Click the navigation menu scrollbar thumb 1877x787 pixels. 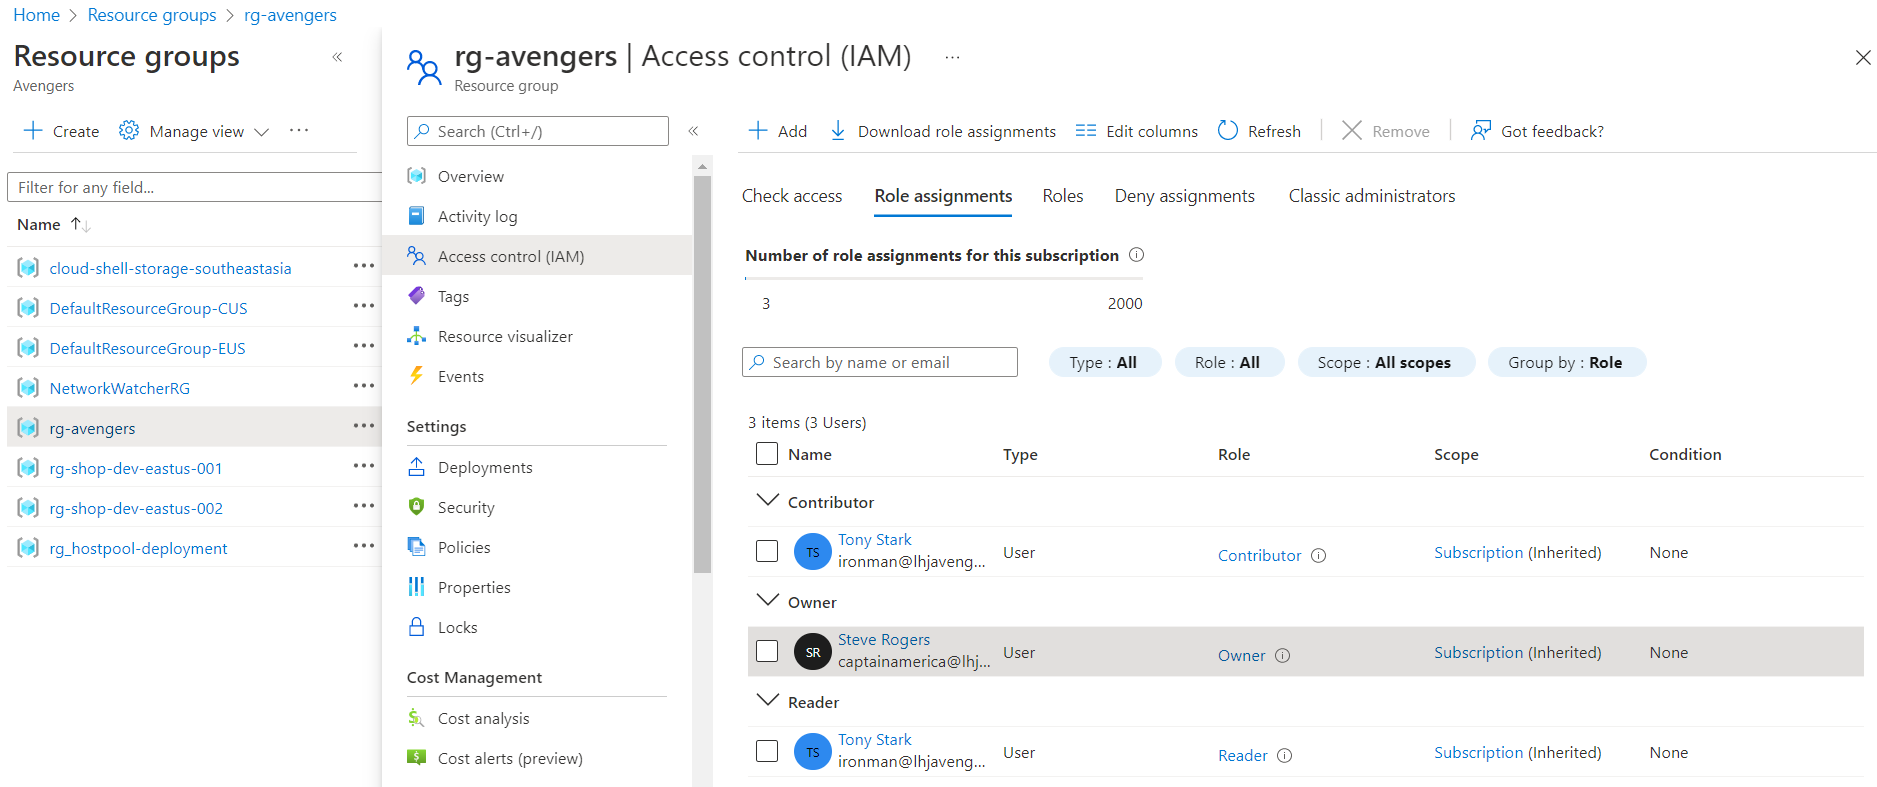pos(702,374)
